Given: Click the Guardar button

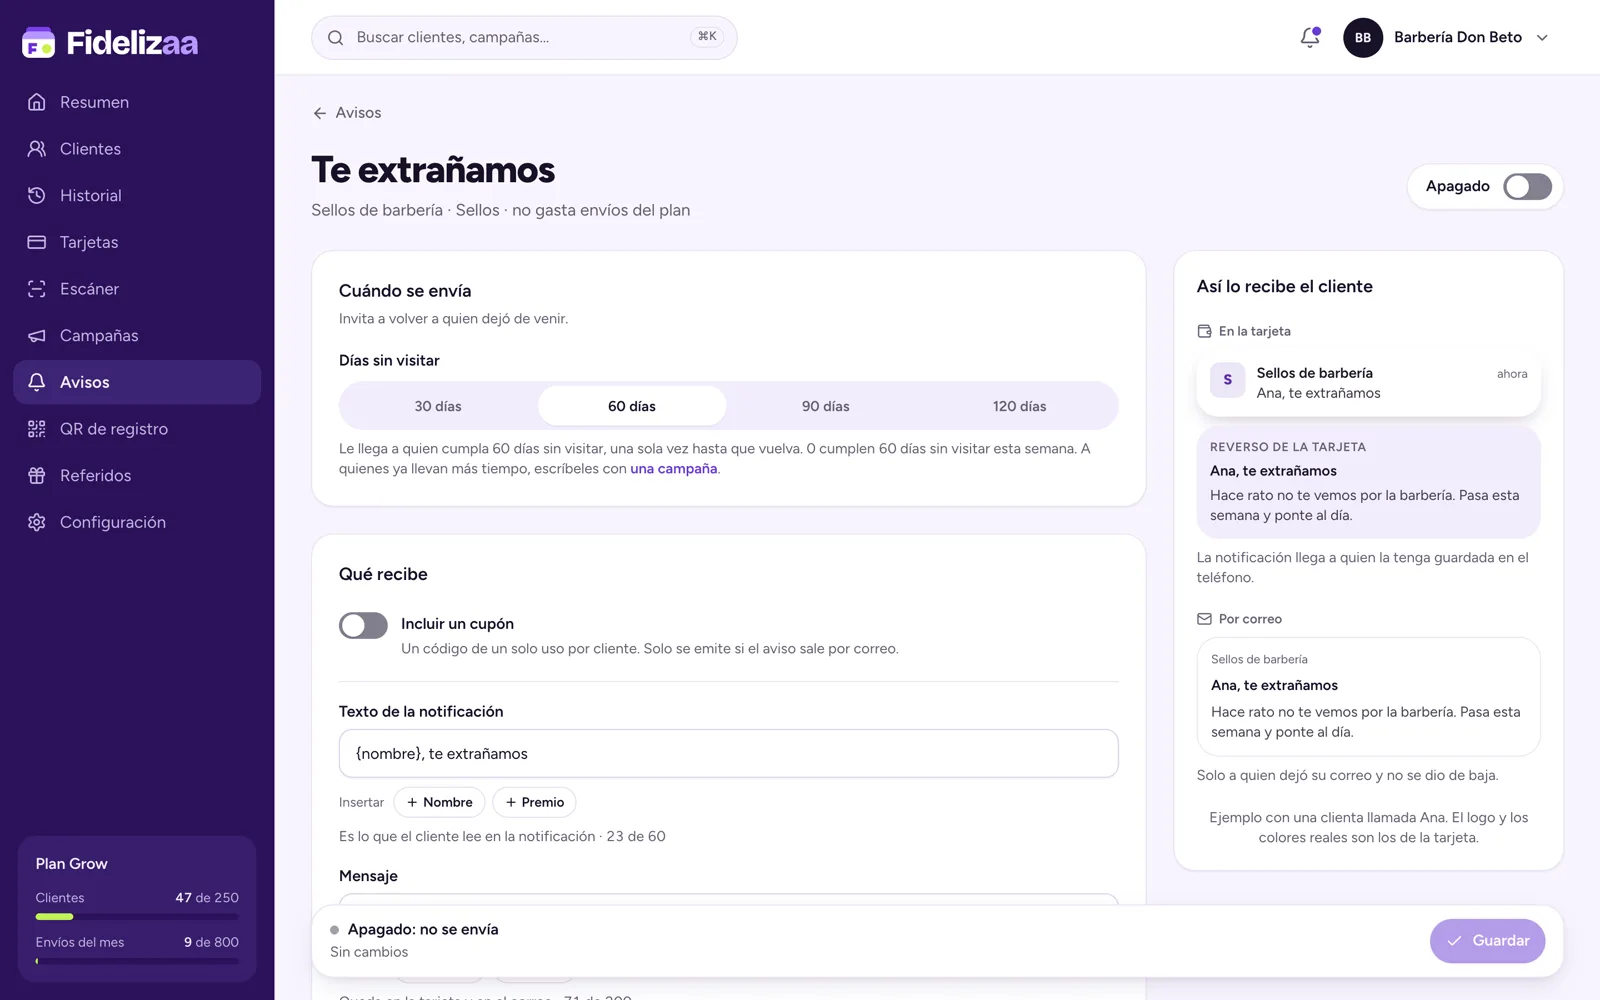Looking at the screenshot, I should (x=1487, y=941).
